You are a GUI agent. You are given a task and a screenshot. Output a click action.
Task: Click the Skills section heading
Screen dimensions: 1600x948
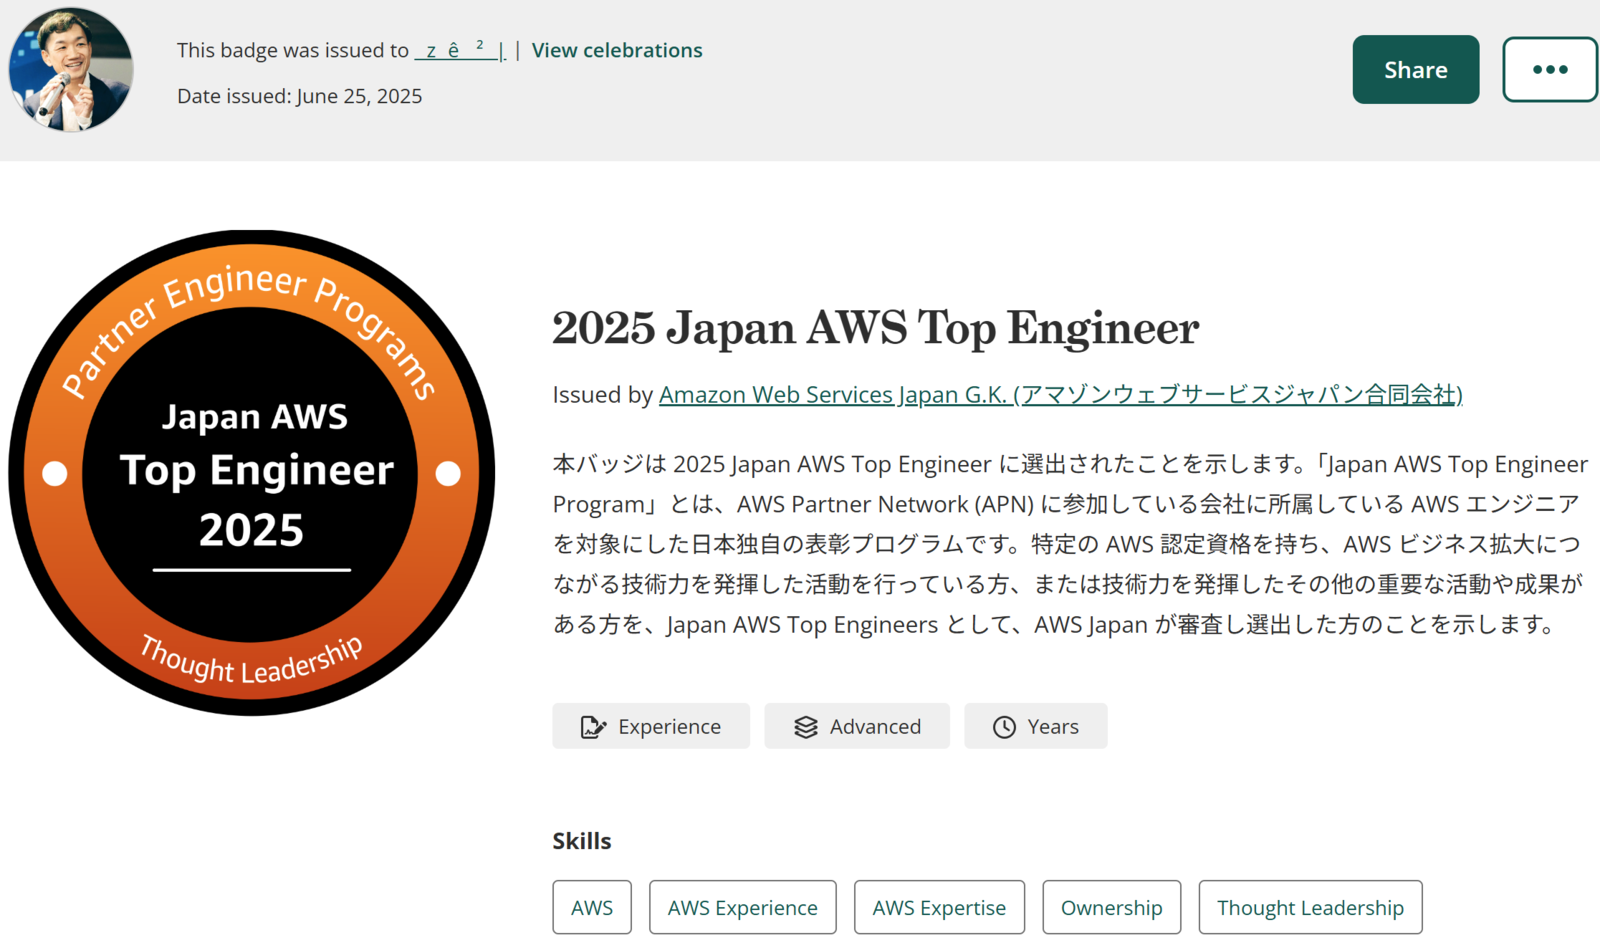tap(582, 841)
